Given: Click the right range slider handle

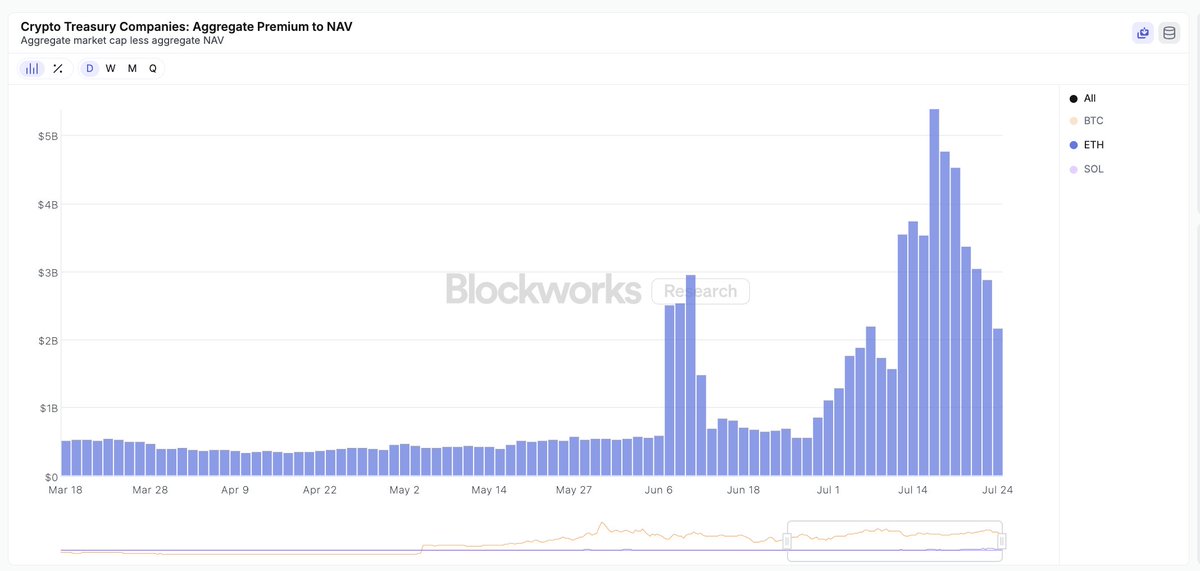Looking at the screenshot, I should point(1001,541).
